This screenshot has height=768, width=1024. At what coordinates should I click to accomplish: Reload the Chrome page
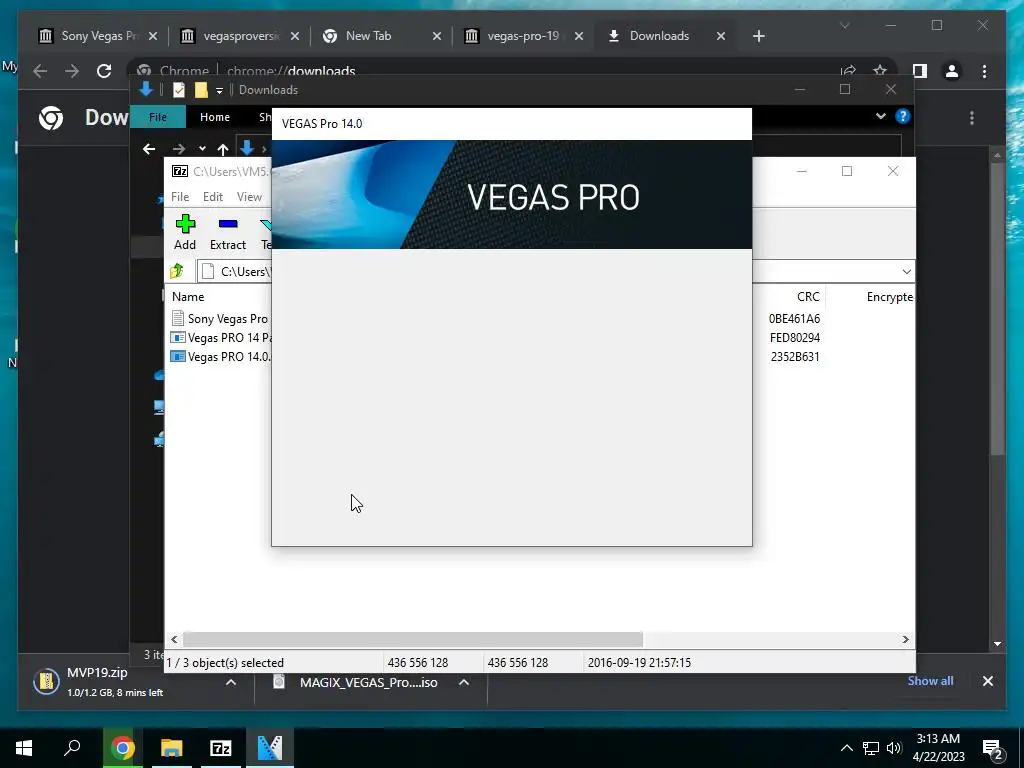tap(104, 71)
